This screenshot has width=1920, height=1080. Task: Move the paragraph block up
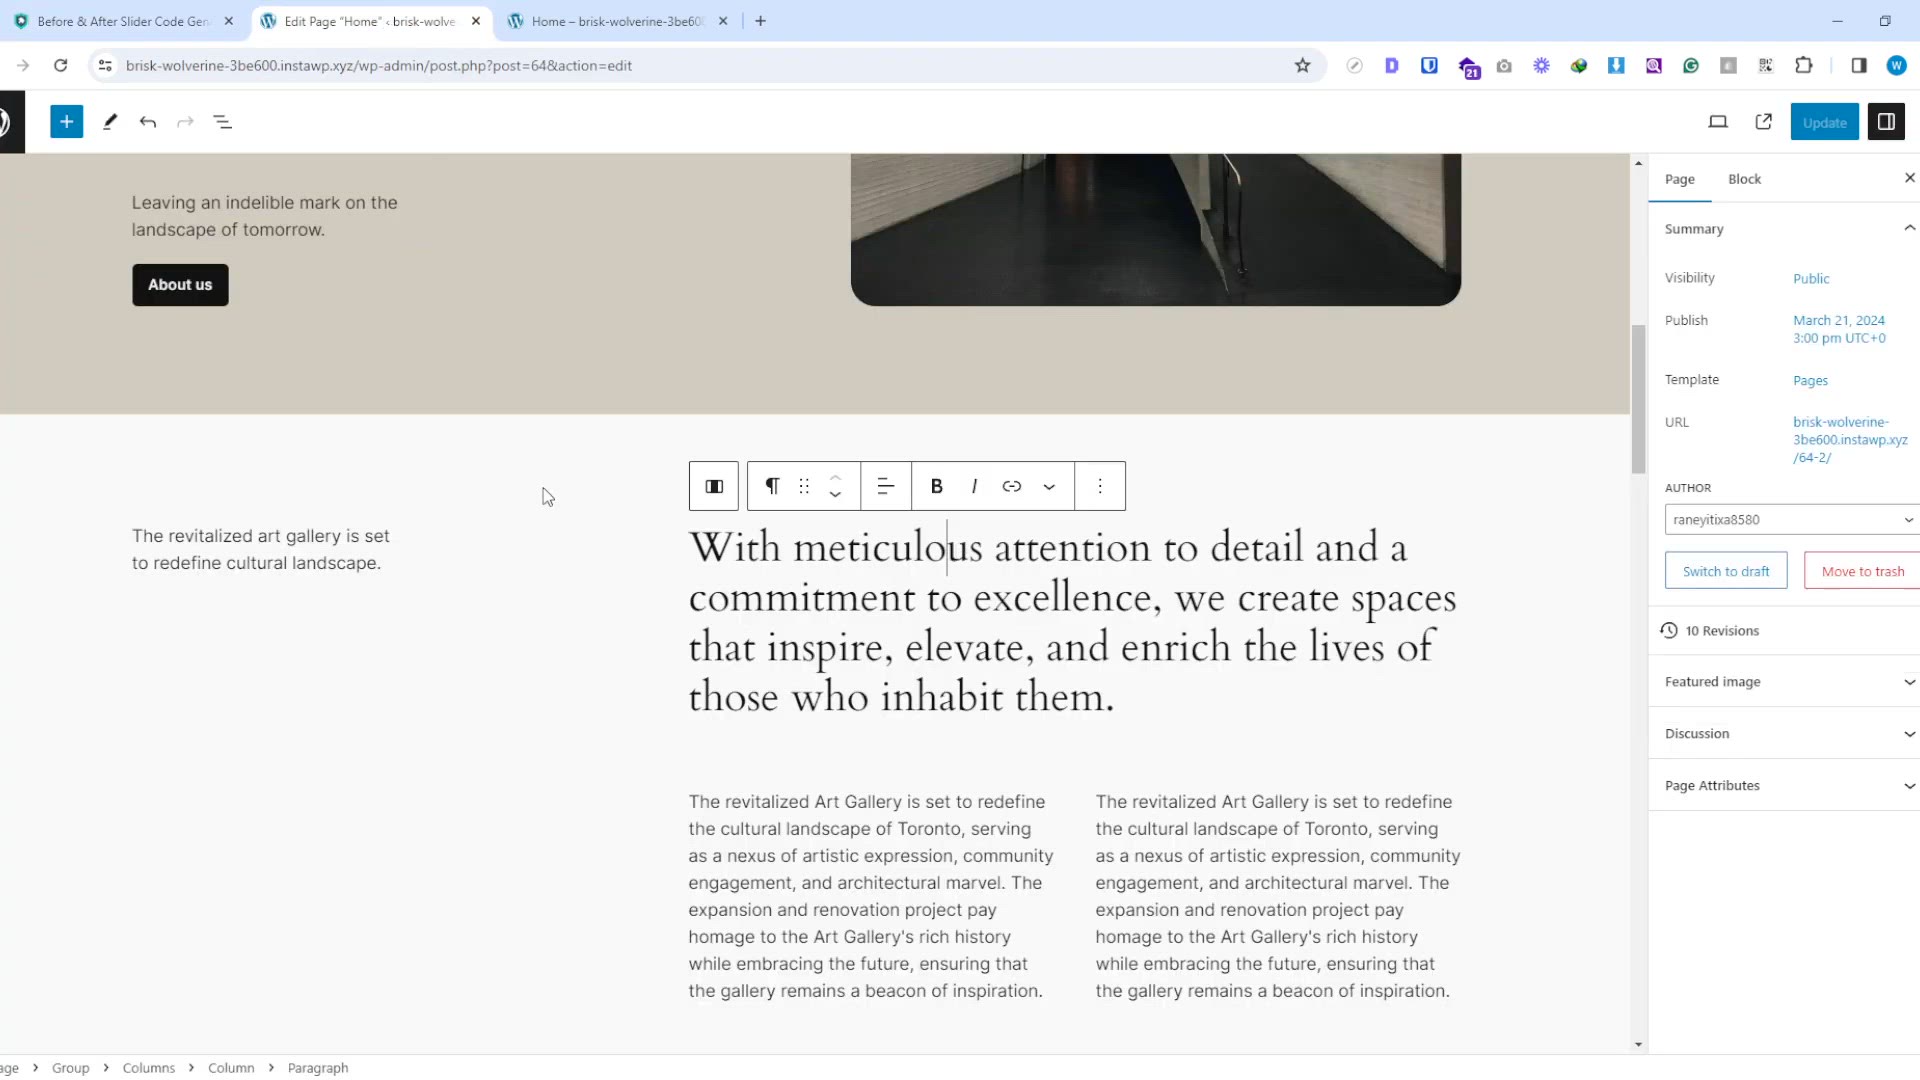[x=835, y=476]
